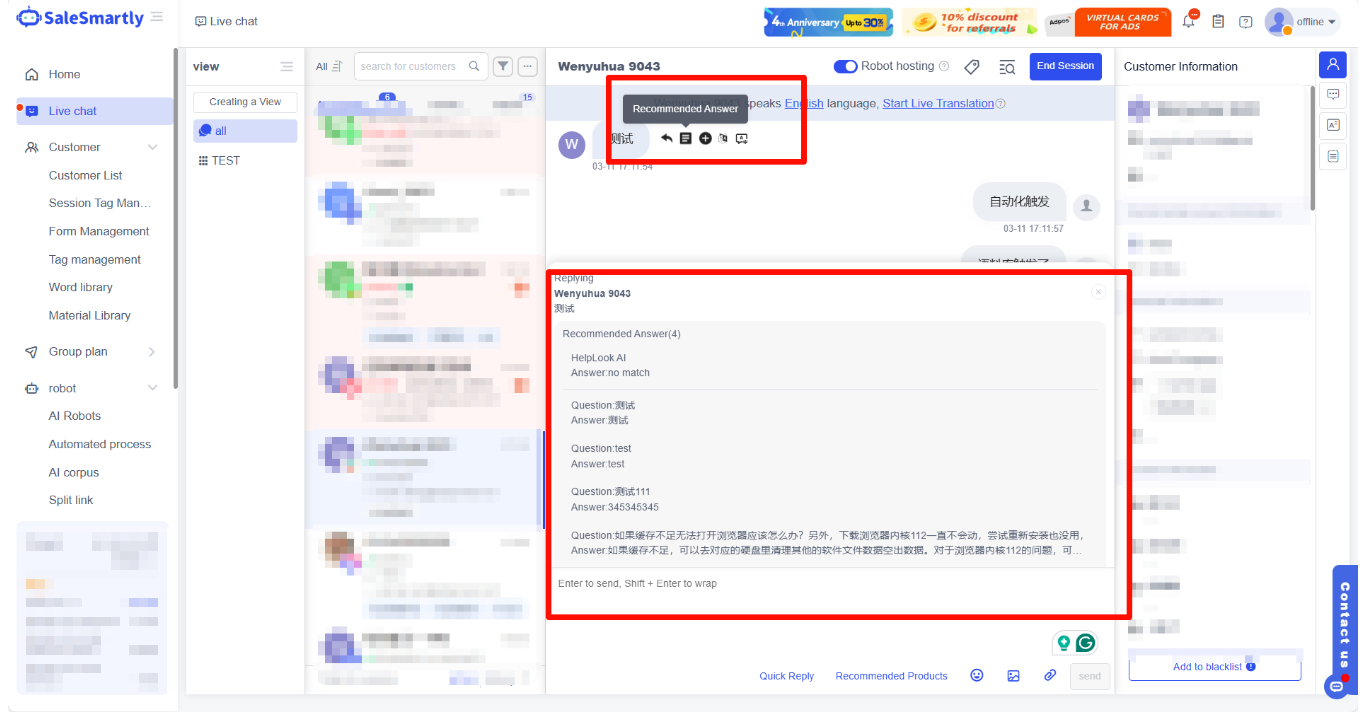Click the reply arrow icon on the message

tap(667, 138)
